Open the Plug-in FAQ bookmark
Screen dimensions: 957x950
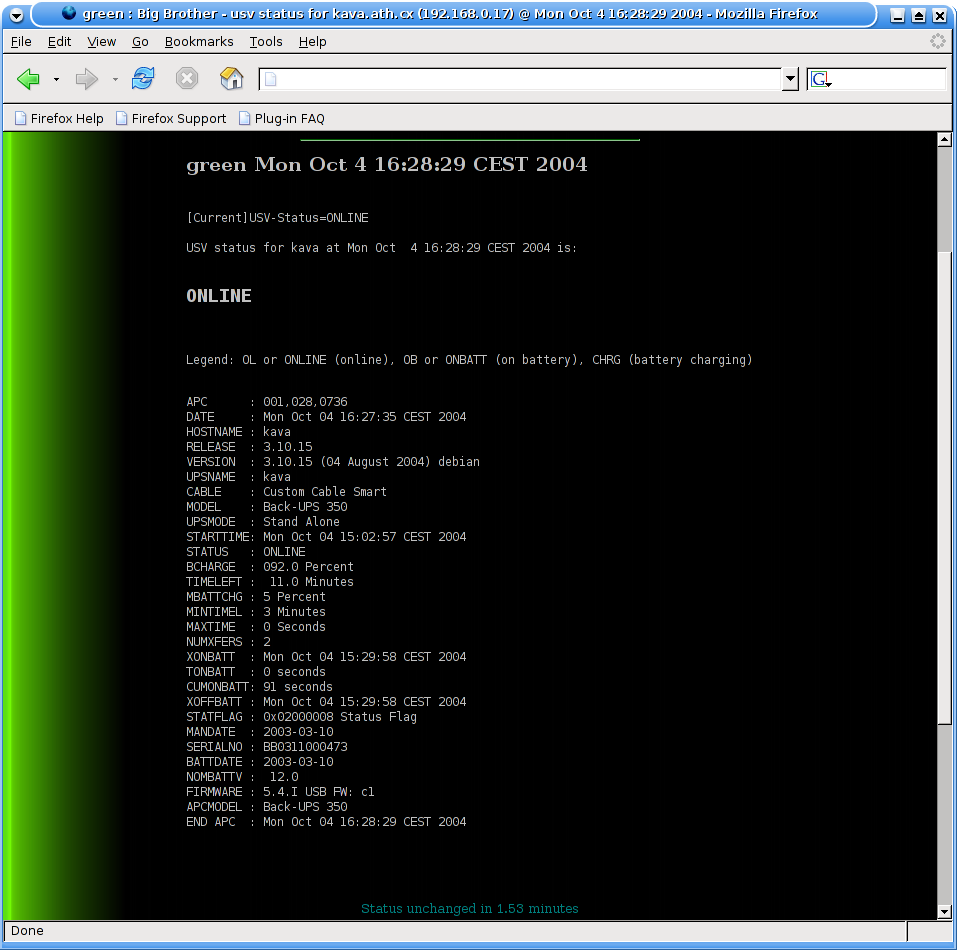pyautogui.click(x=282, y=118)
